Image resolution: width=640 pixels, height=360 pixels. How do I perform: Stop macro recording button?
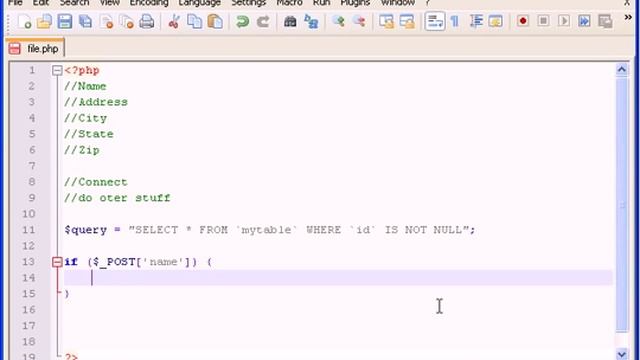click(x=543, y=21)
